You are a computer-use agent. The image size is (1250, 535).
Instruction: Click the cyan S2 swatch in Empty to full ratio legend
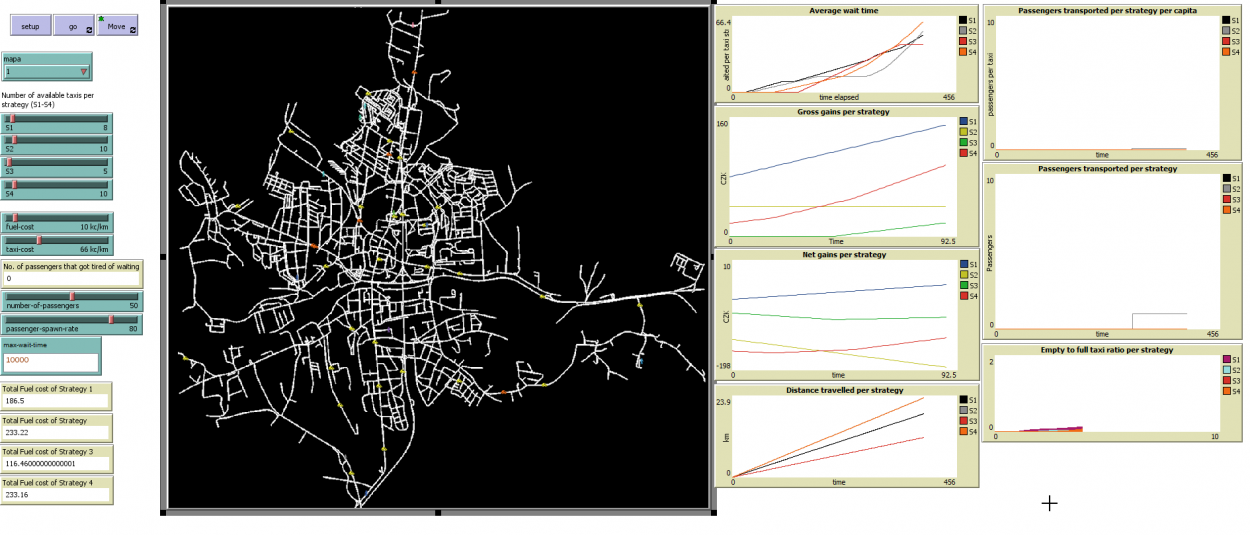pos(1226,370)
